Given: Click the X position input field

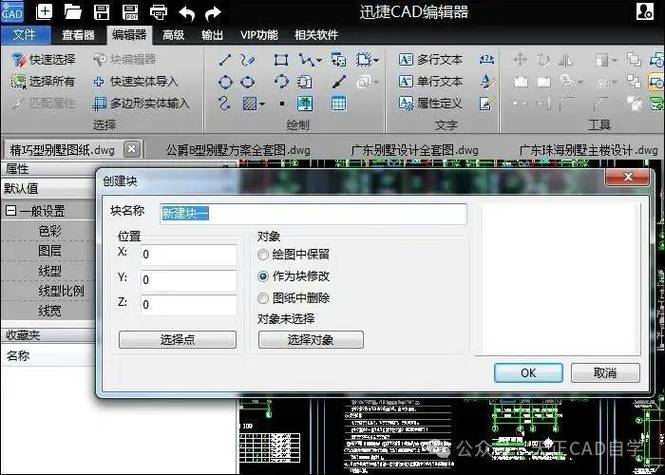Looking at the screenshot, I should click(189, 254).
